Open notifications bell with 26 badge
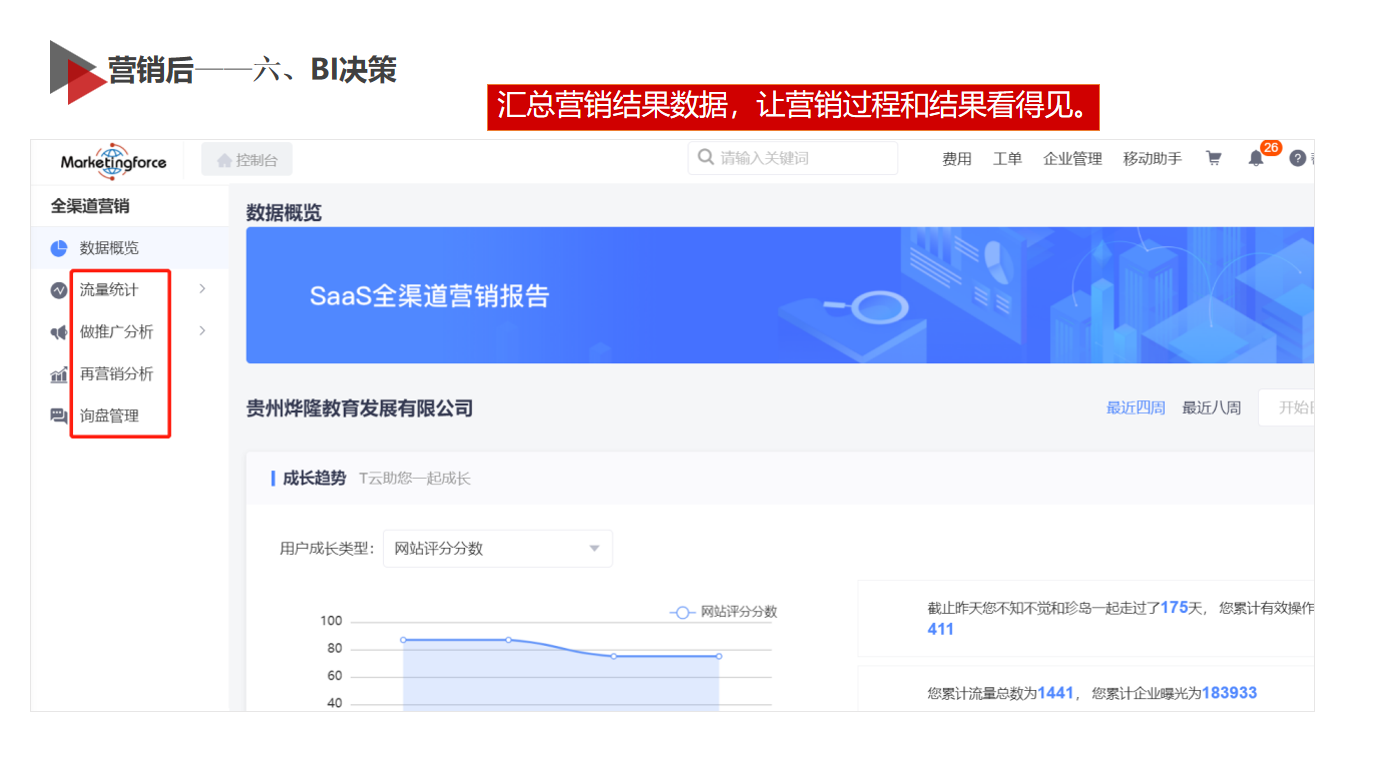 1256,158
